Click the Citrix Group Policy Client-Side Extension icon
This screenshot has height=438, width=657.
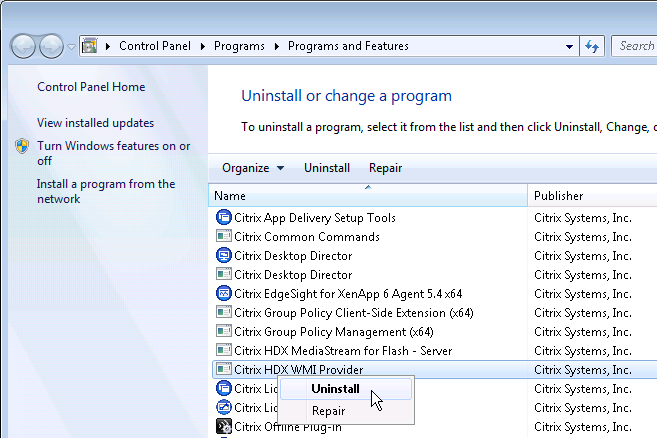point(224,312)
